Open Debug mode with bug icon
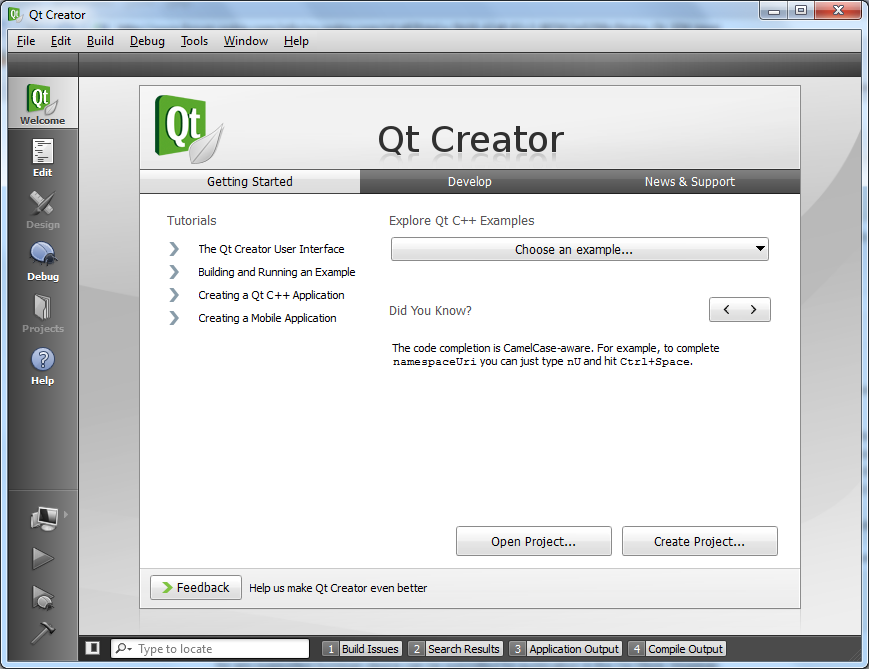869x669 pixels. tap(43, 262)
